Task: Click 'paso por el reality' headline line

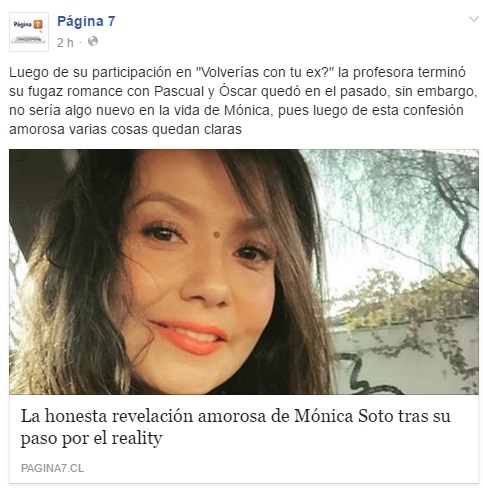Action: [91, 438]
